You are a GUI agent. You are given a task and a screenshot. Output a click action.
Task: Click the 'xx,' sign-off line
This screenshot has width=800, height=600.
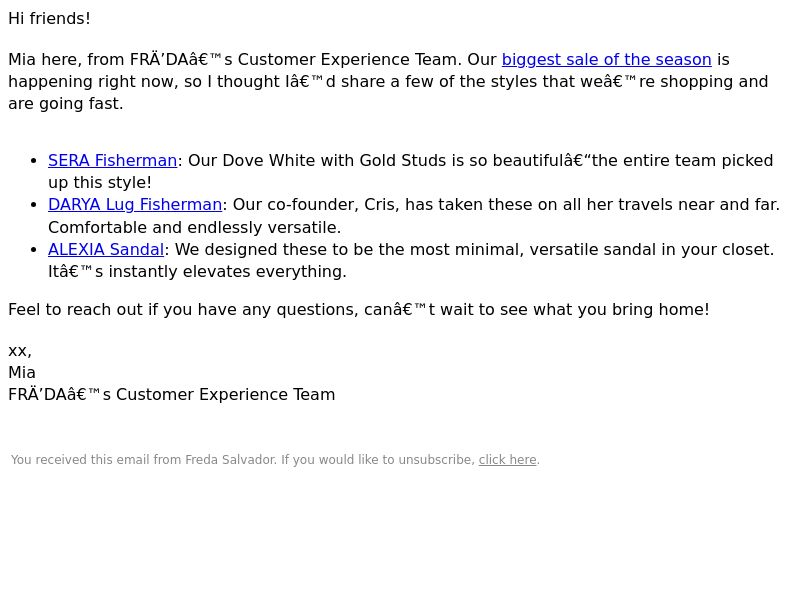20,351
